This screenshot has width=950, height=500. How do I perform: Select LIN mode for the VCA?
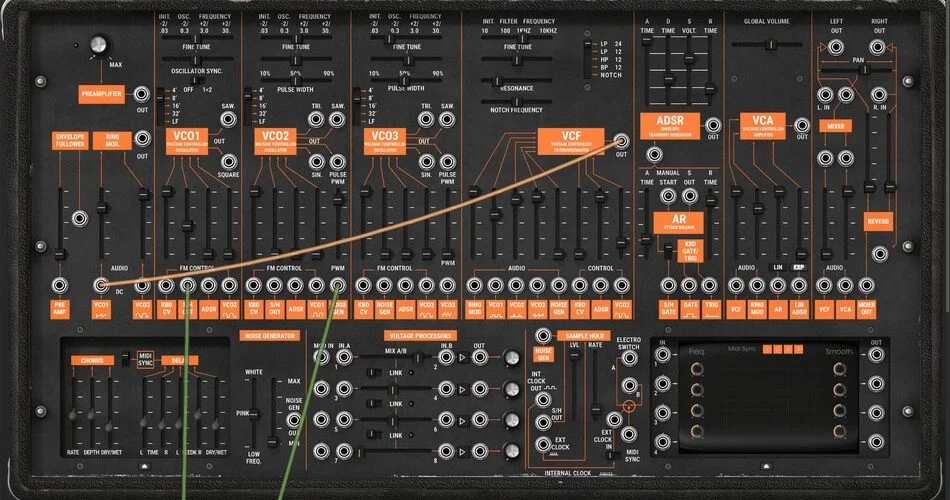coord(778,267)
